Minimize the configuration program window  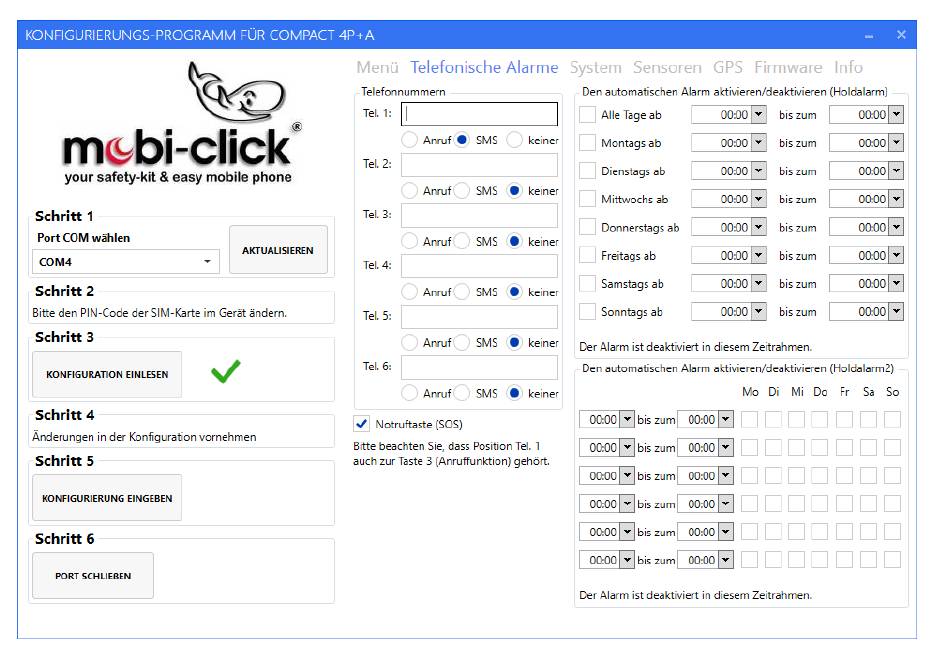[x=869, y=35]
